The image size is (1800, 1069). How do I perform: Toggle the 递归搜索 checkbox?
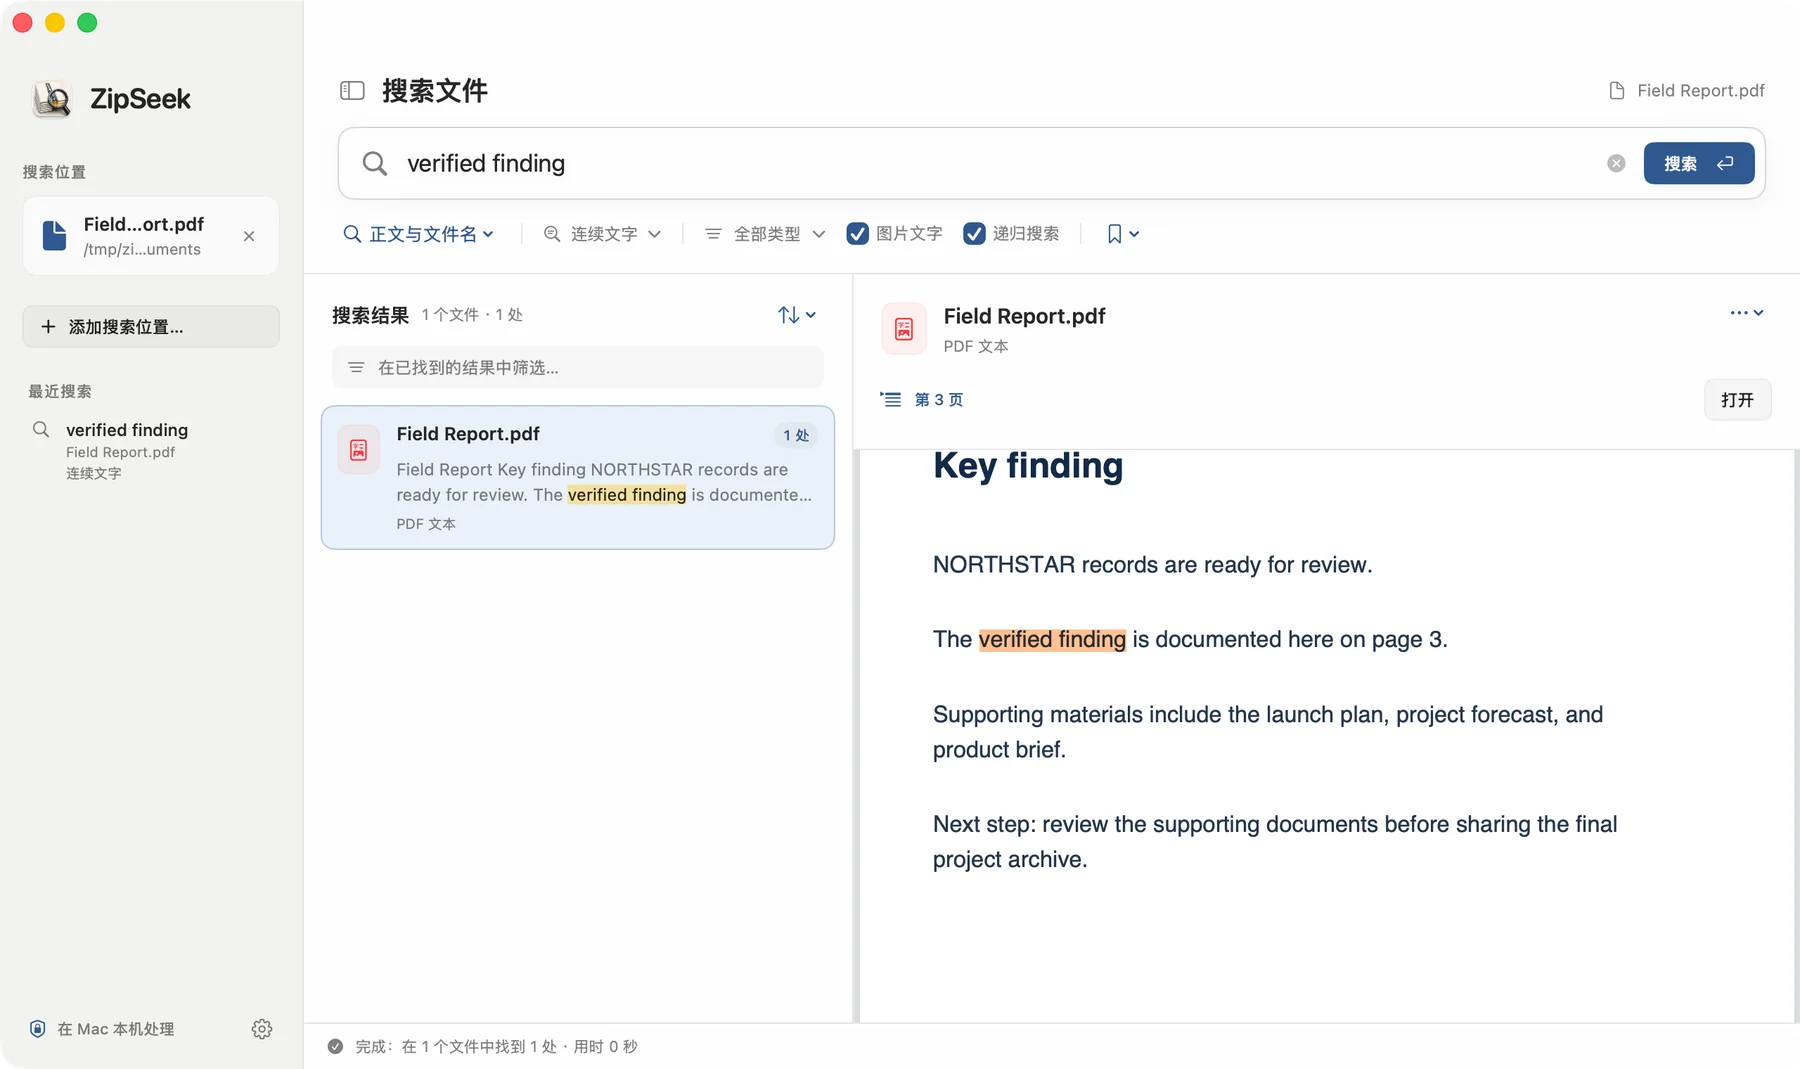(974, 233)
